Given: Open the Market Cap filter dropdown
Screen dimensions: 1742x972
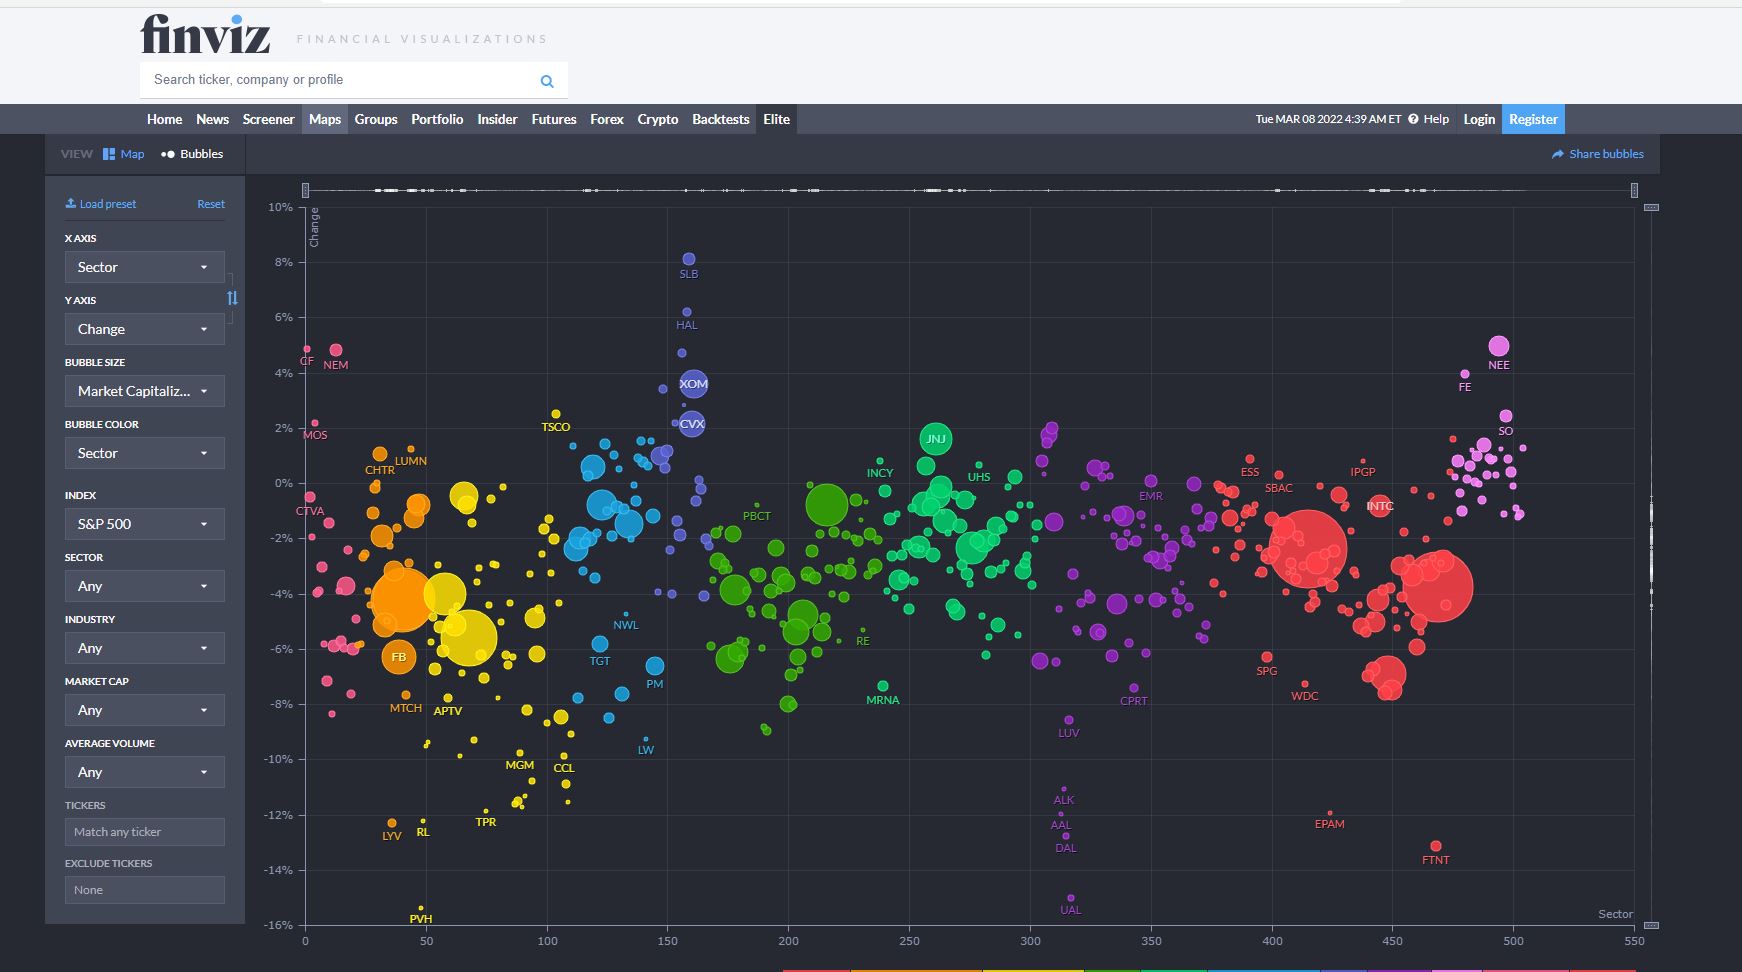Looking at the screenshot, I should coord(145,710).
